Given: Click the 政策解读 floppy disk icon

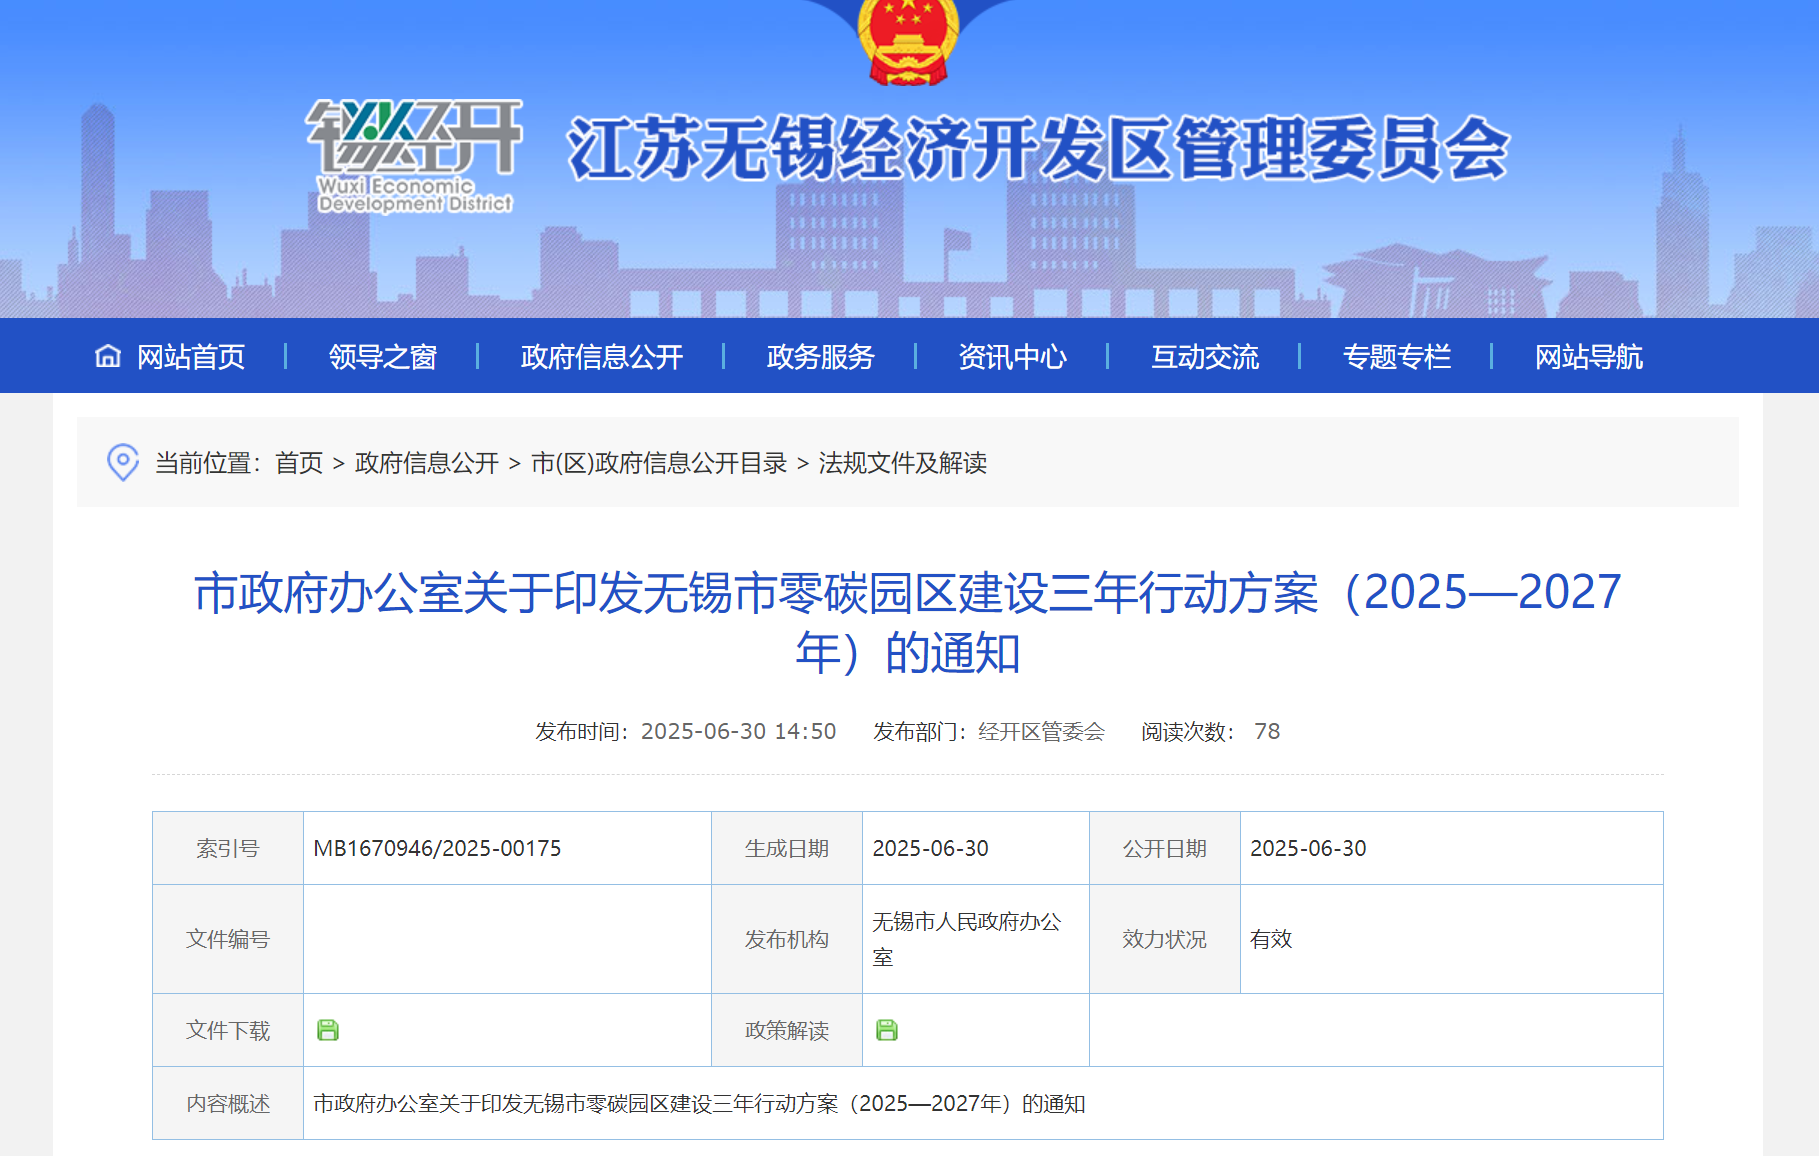Looking at the screenshot, I should point(888,1029).
